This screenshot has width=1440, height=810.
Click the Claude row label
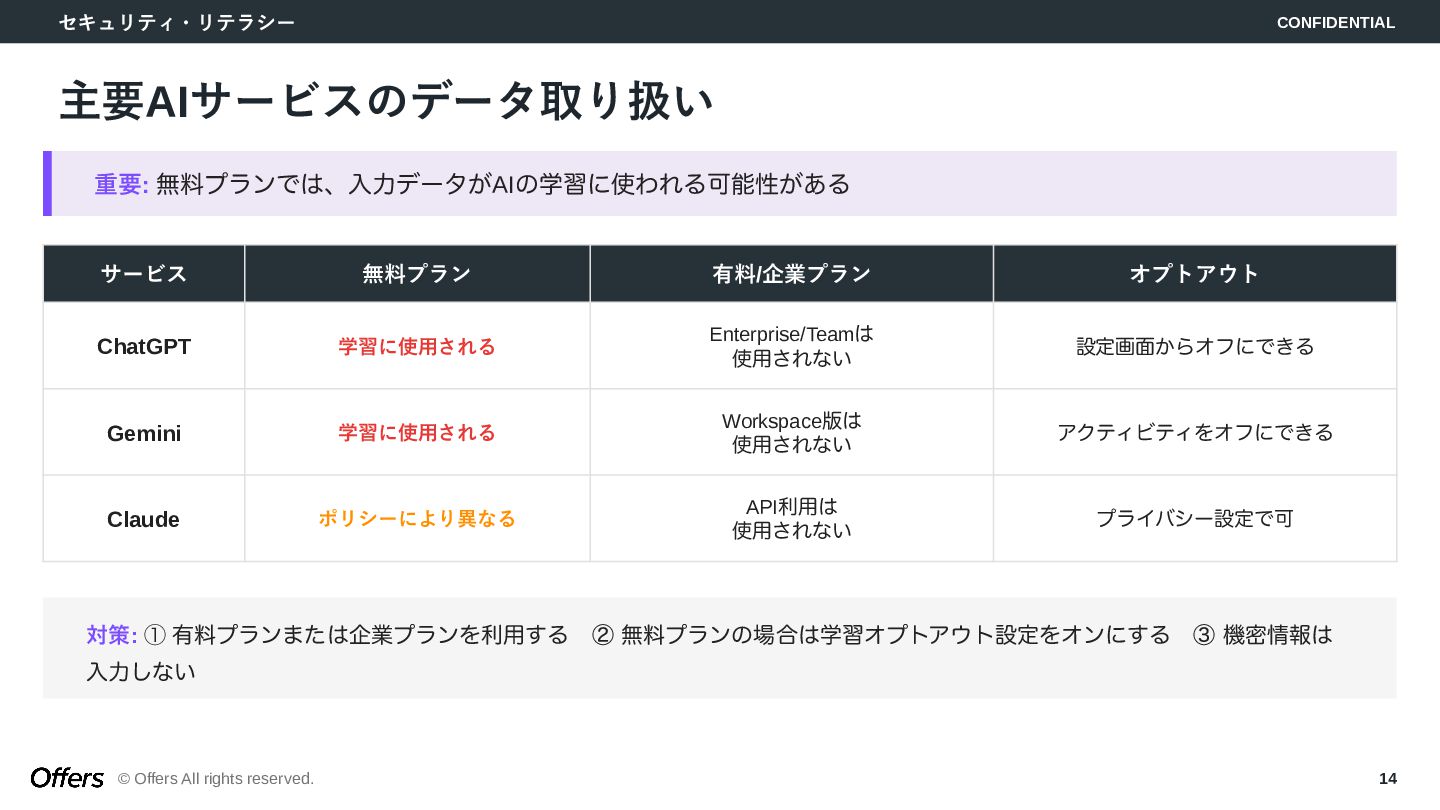[x=144, y=519]
